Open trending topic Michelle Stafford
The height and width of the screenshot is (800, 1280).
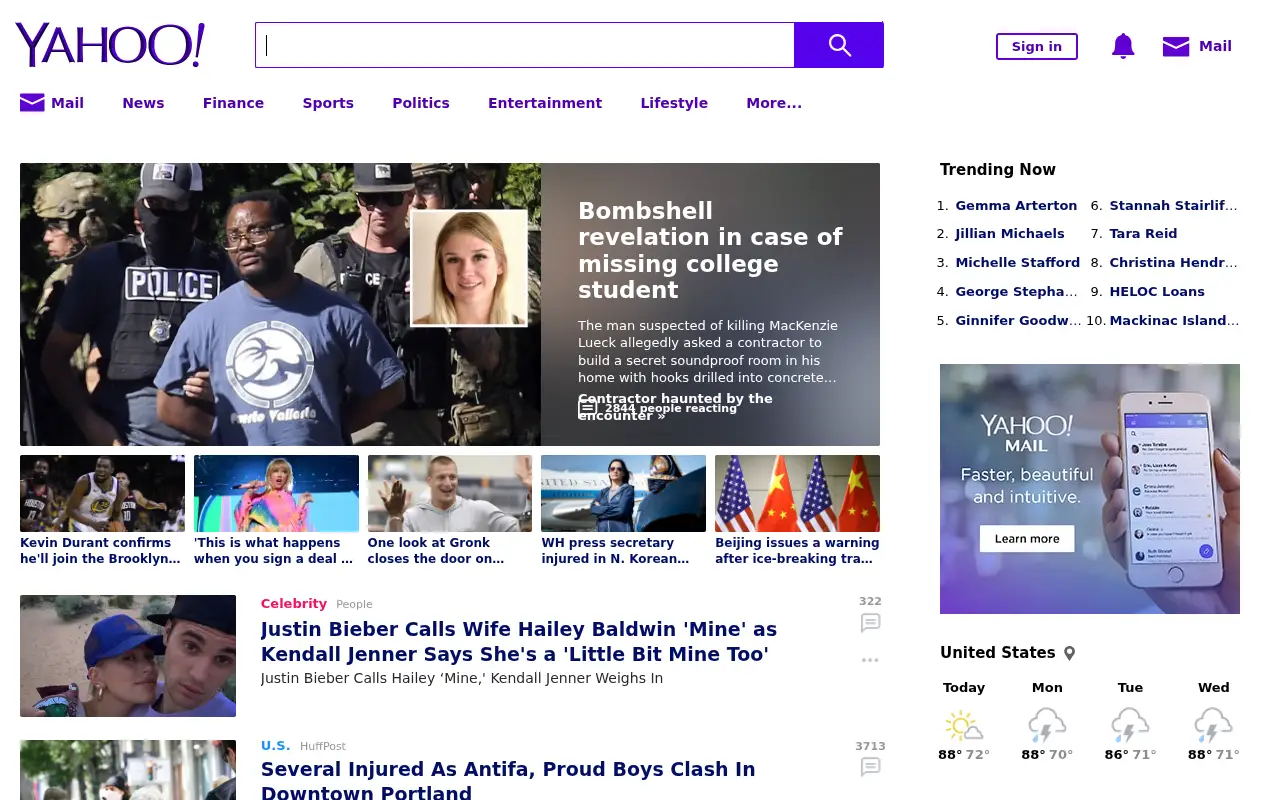tap(1018, 263)
